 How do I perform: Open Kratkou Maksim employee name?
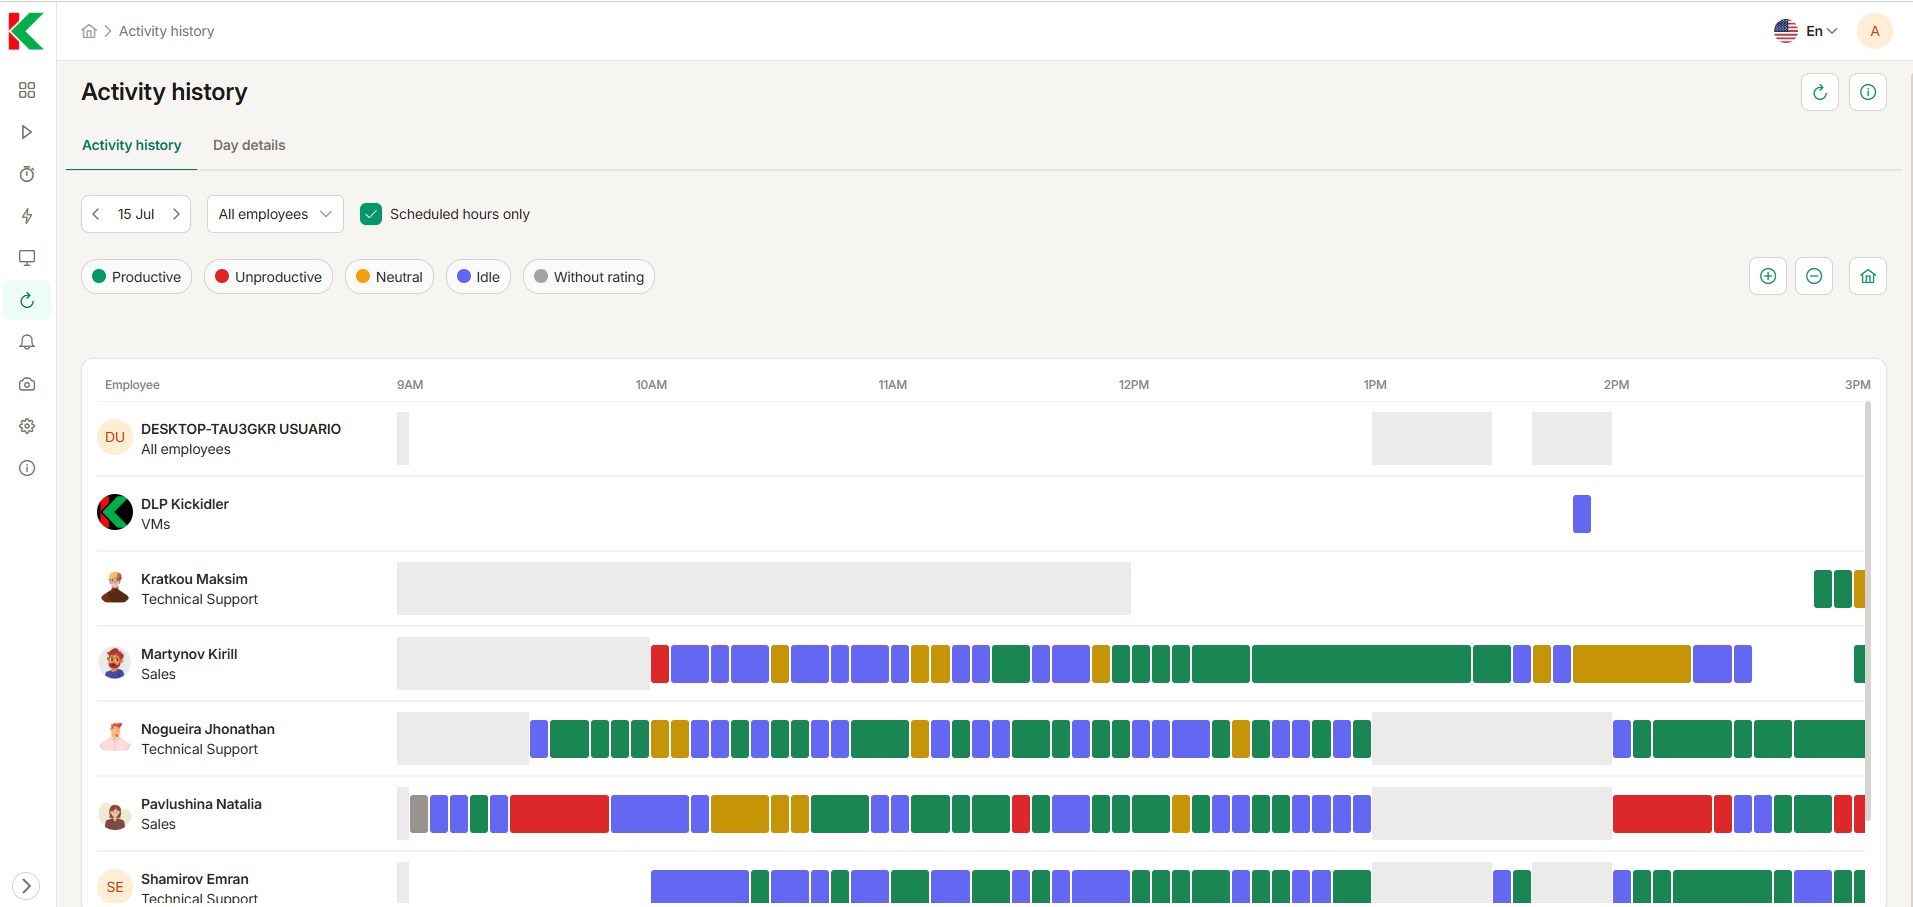tap(194, 579)
